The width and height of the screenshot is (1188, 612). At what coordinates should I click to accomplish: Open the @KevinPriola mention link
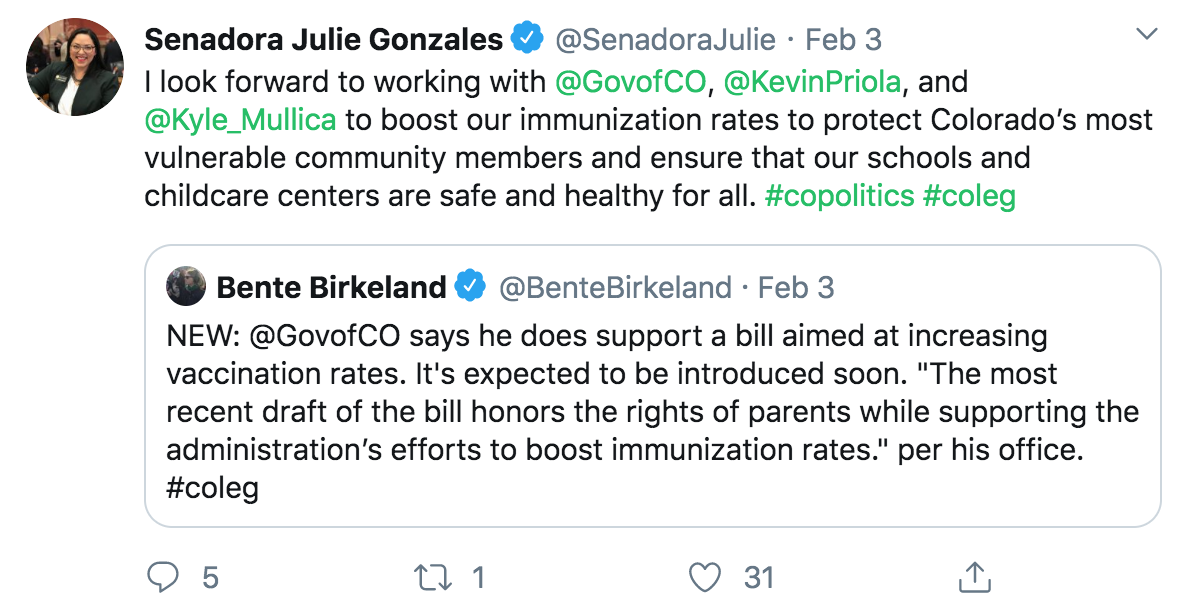(811, 80)
